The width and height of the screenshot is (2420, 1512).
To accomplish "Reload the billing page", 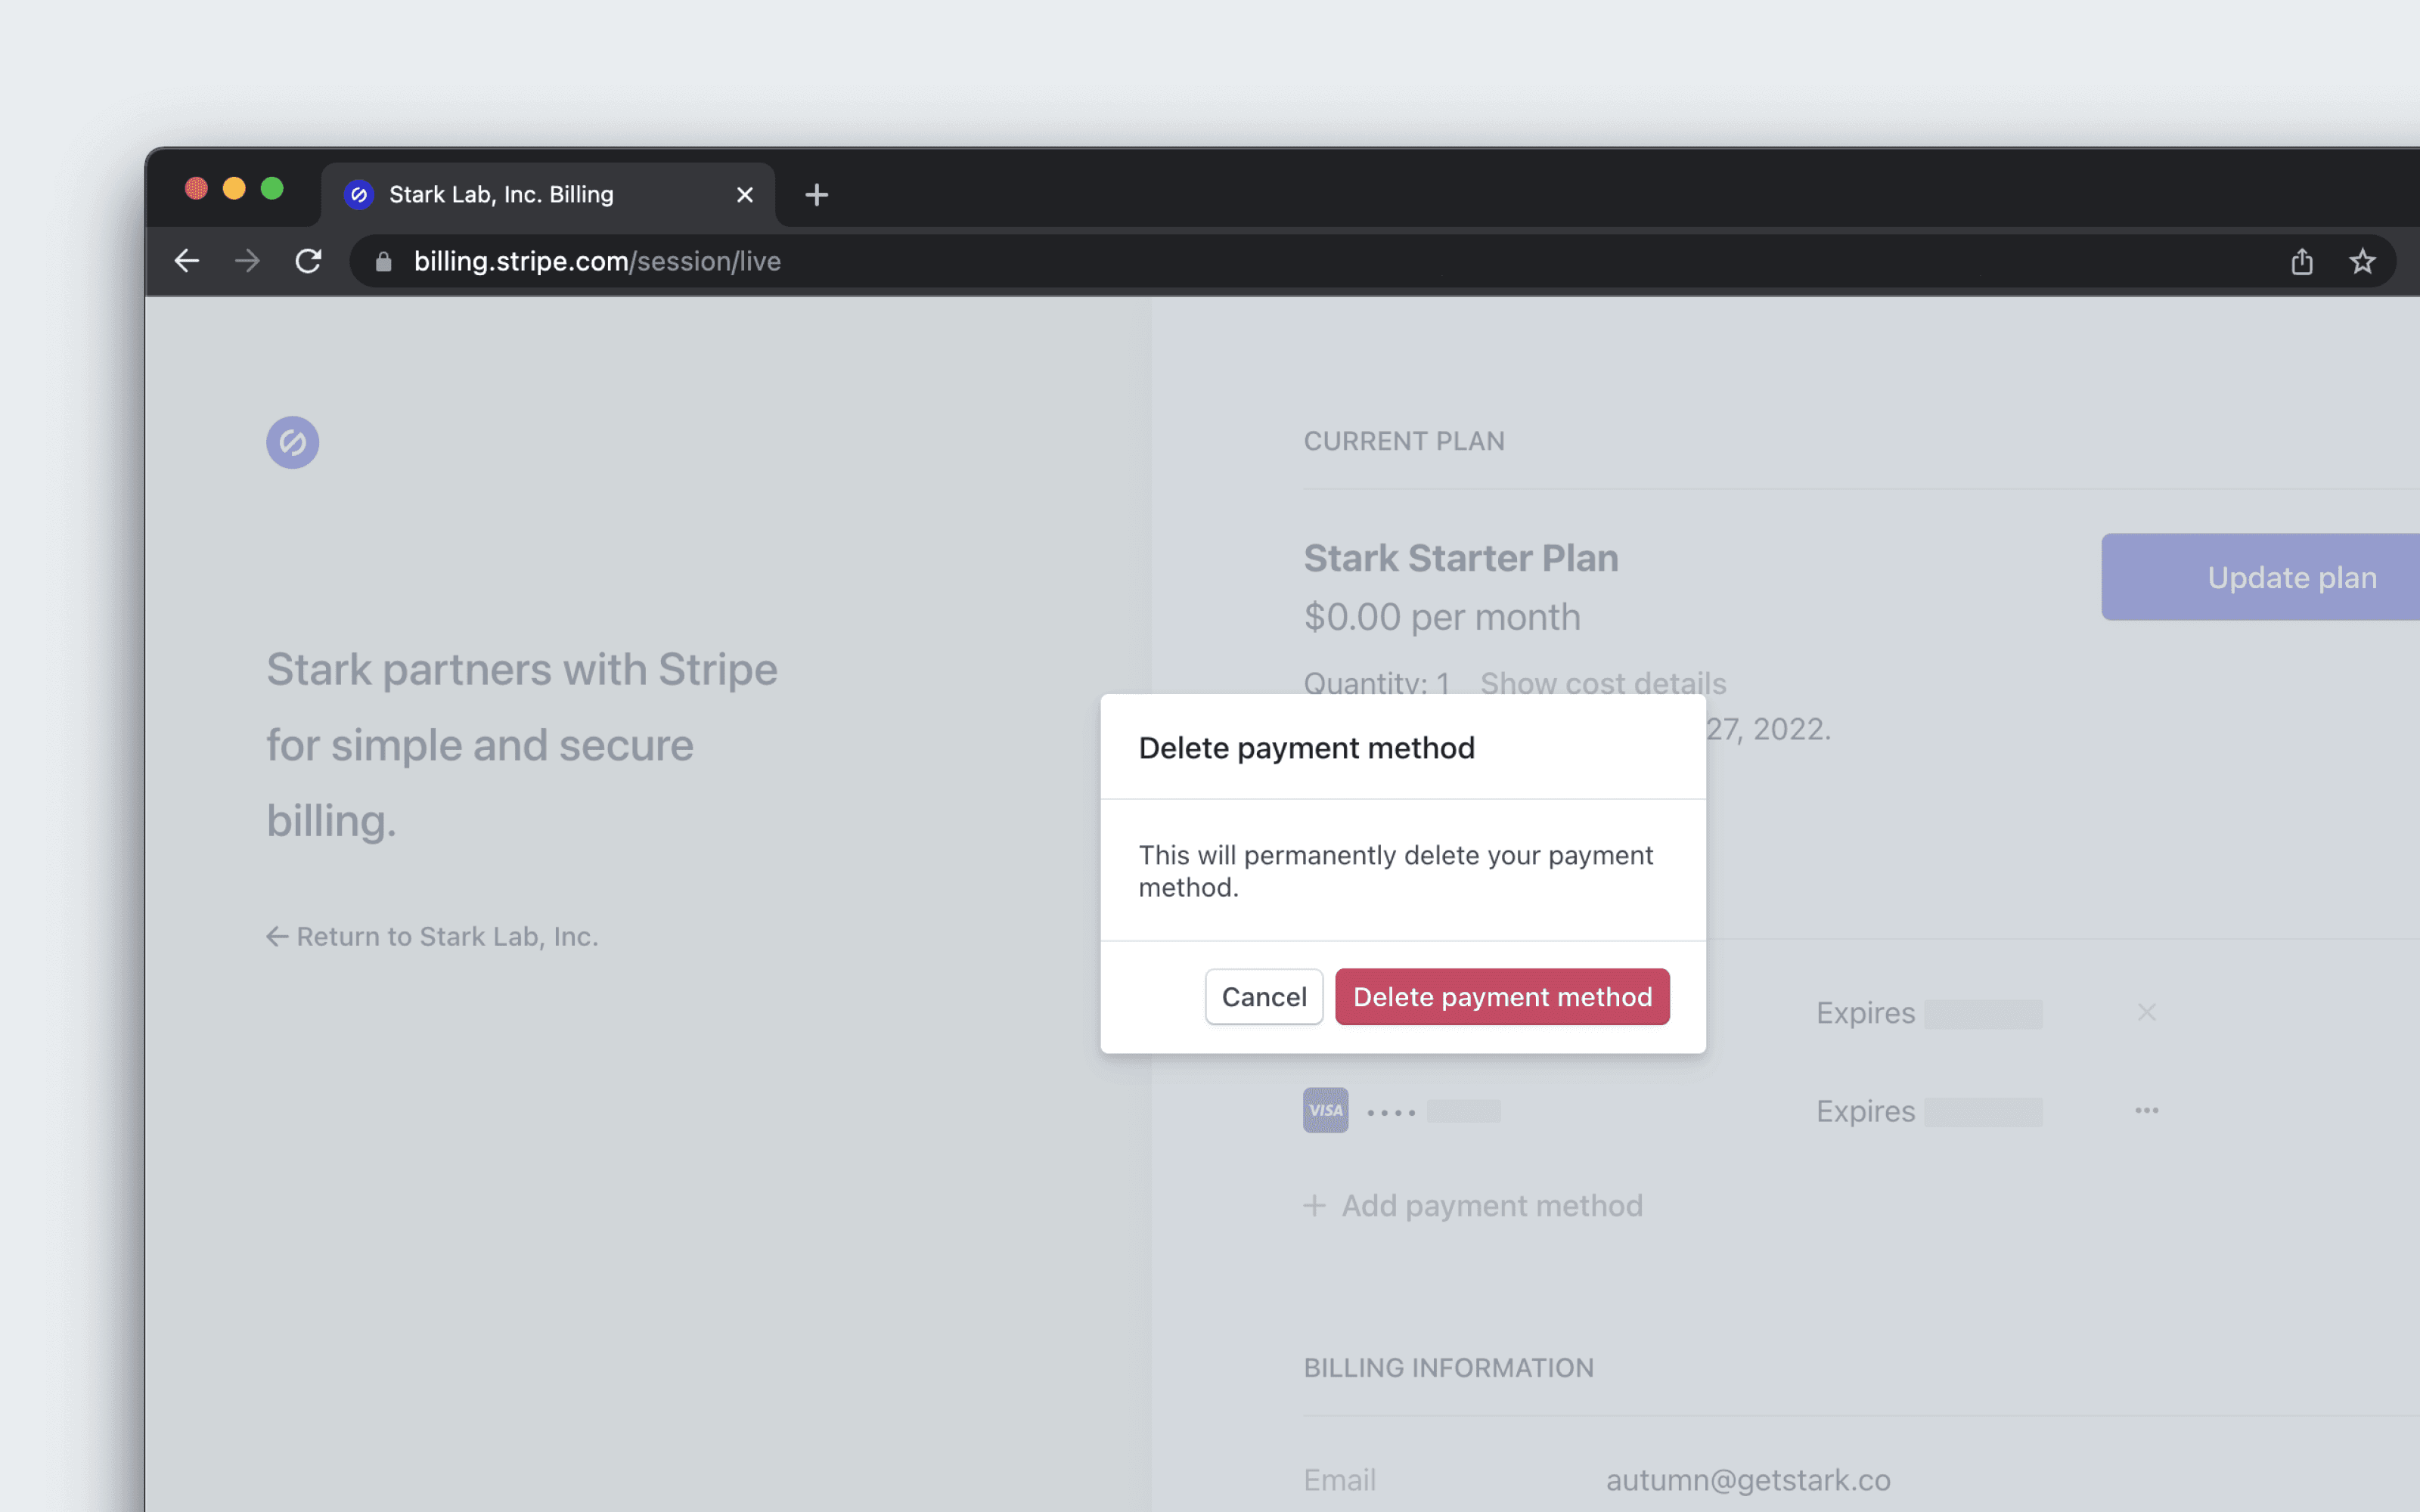I will (x=308, y=261).
